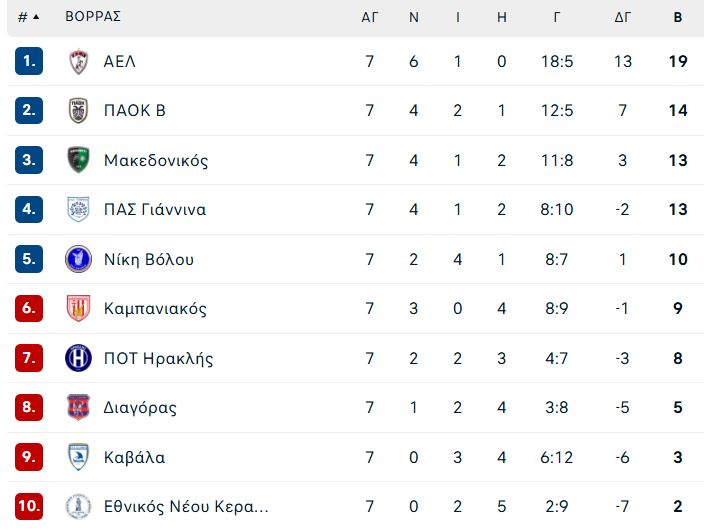This screenshot has width=704, height=531.
Task: Open the Μακεδονικός green shield logo
Action: pyautogui.click(x=79, y=160)
